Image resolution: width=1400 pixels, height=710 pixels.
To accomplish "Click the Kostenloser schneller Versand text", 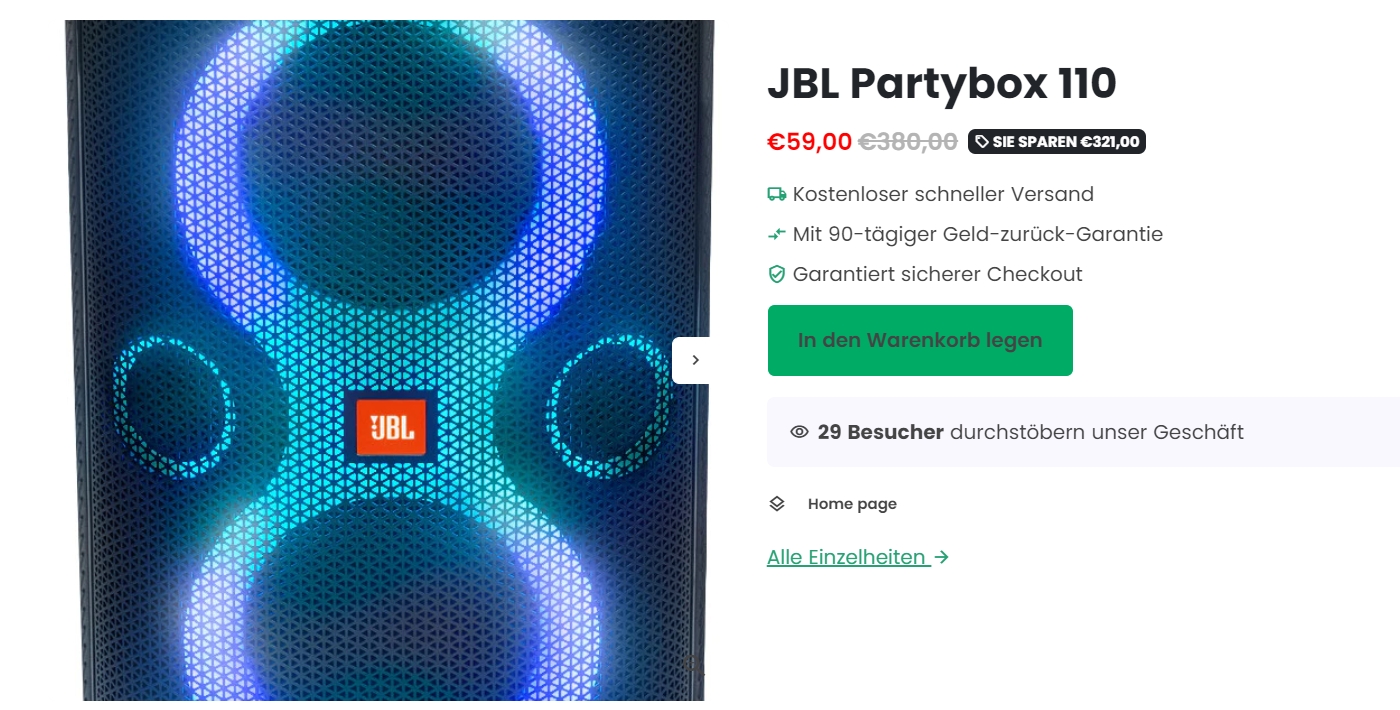I will click(943, 194).
